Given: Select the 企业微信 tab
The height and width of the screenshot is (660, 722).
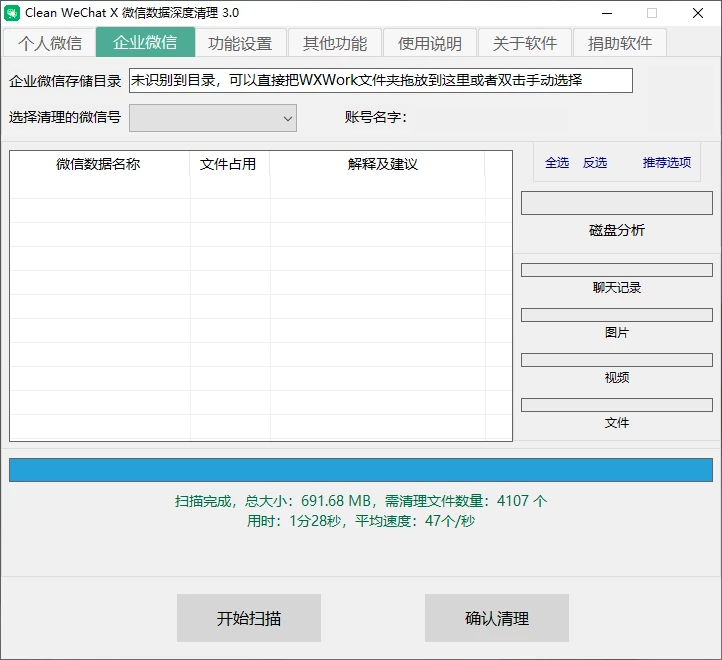Looking at the screenshot, I should [145, 43].
